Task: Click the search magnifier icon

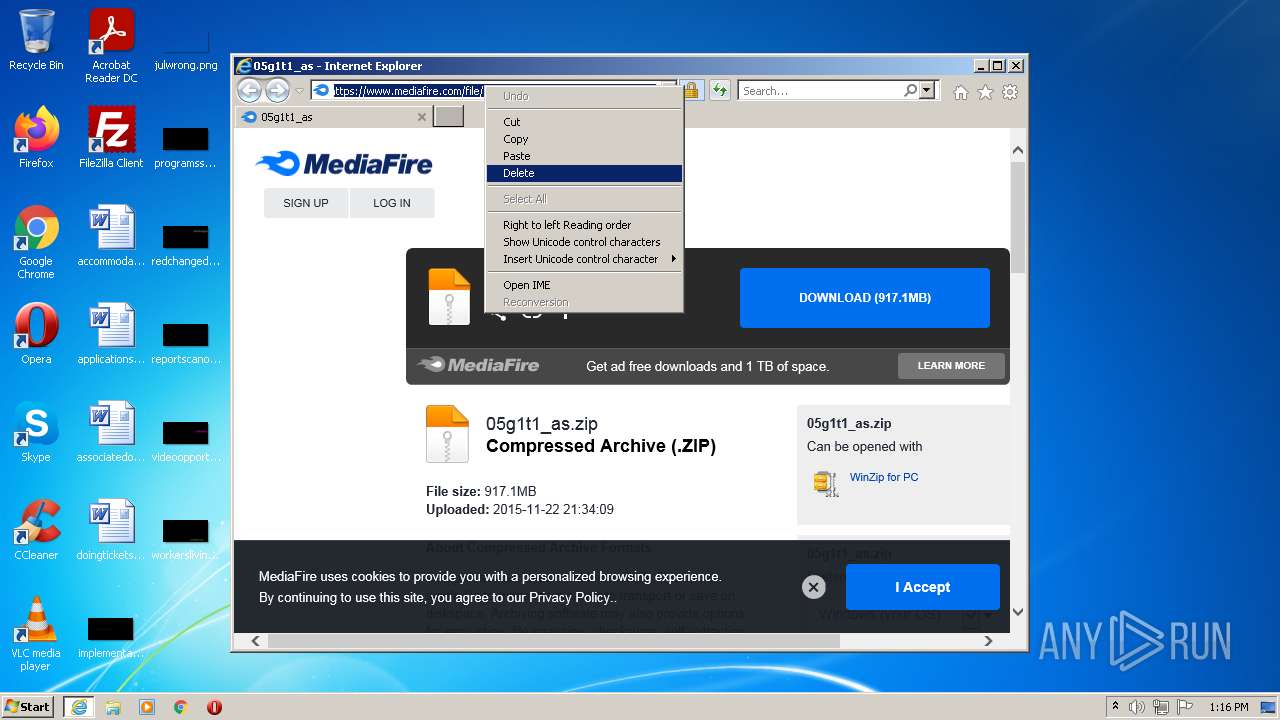Action: [x=910, y=90]
